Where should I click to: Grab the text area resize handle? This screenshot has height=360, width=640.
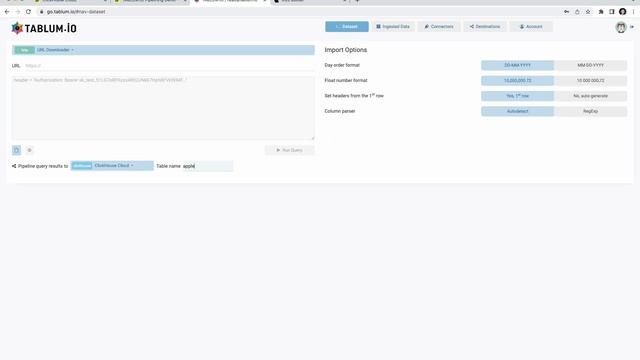pos(313,138)
